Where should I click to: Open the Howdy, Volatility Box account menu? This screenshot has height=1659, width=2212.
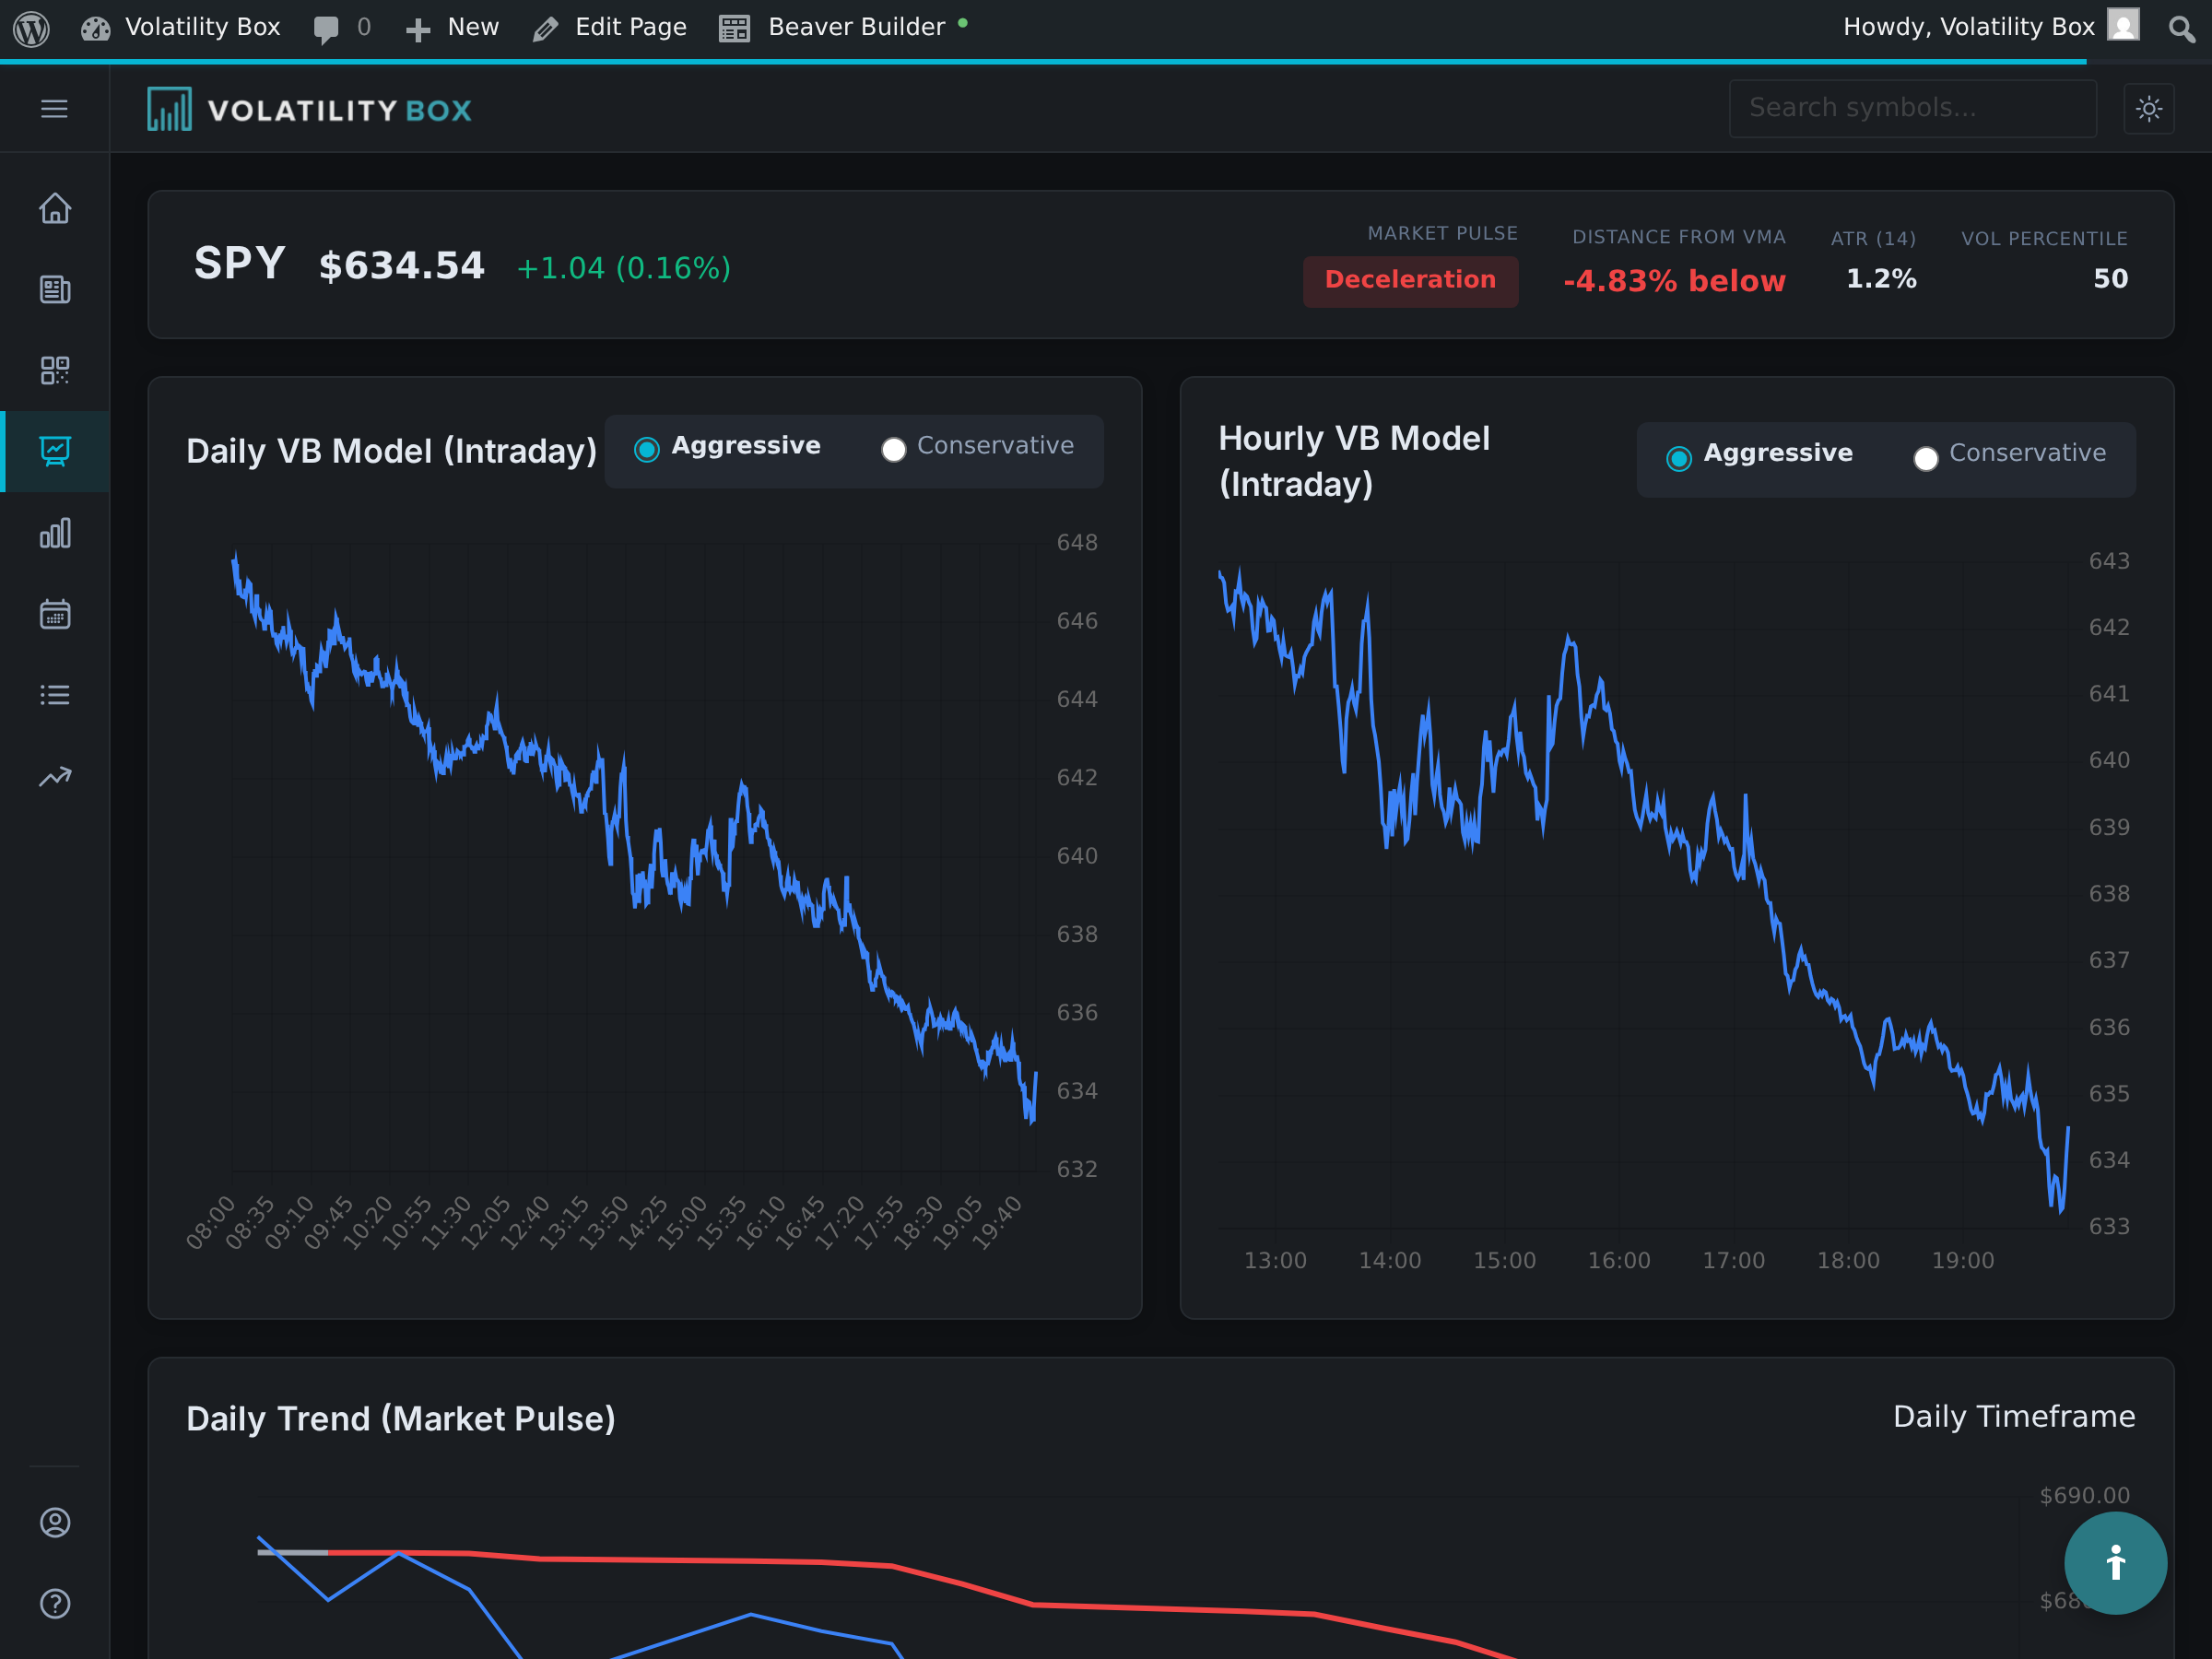pyautogui.click(x=1990, y=27)
